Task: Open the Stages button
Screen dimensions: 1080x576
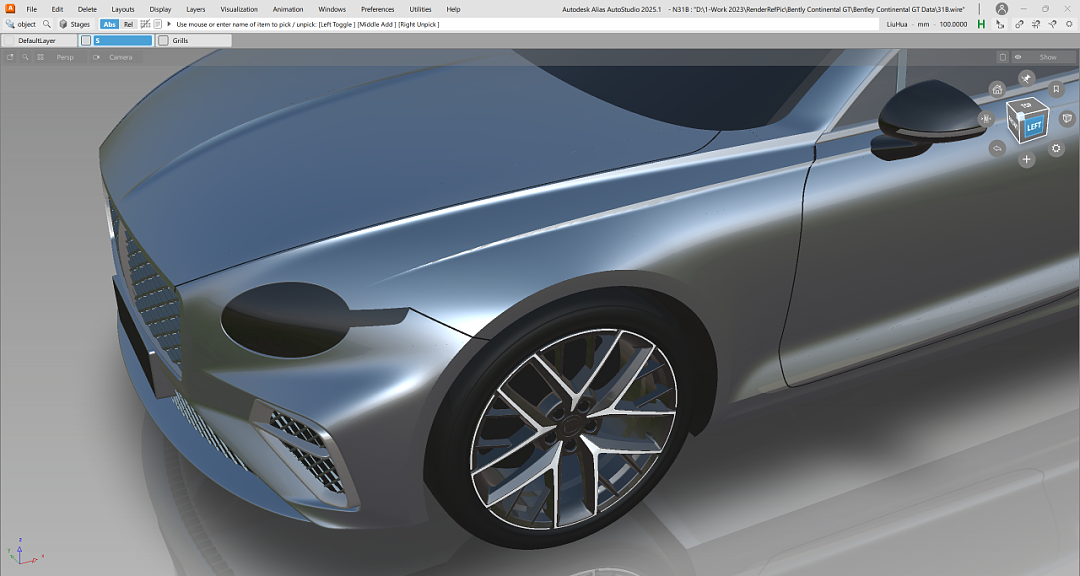Action: click(74, 24)
